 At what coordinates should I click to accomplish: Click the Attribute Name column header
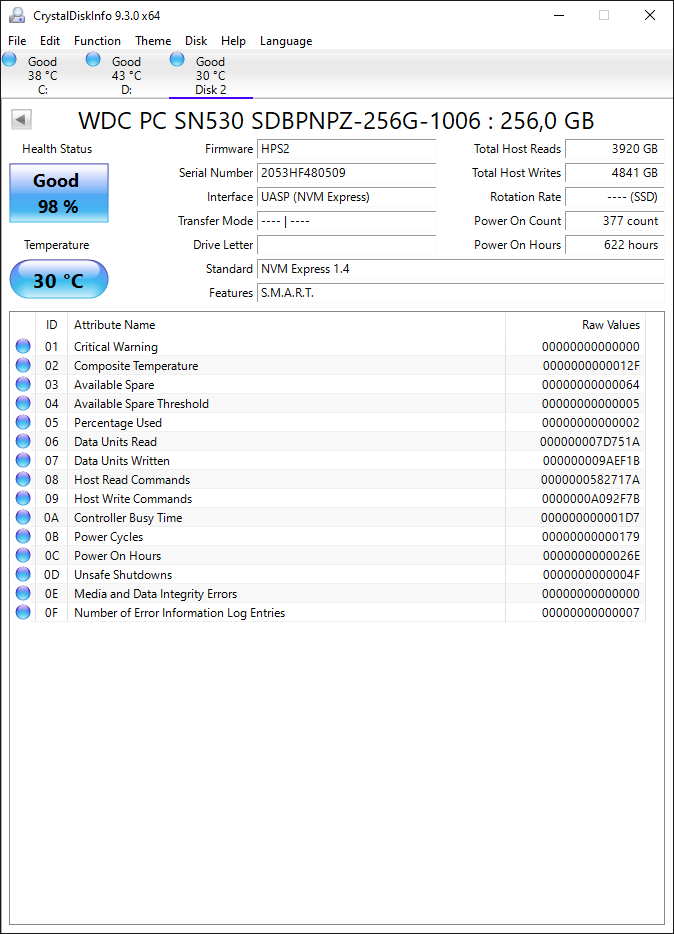[286, 325]
